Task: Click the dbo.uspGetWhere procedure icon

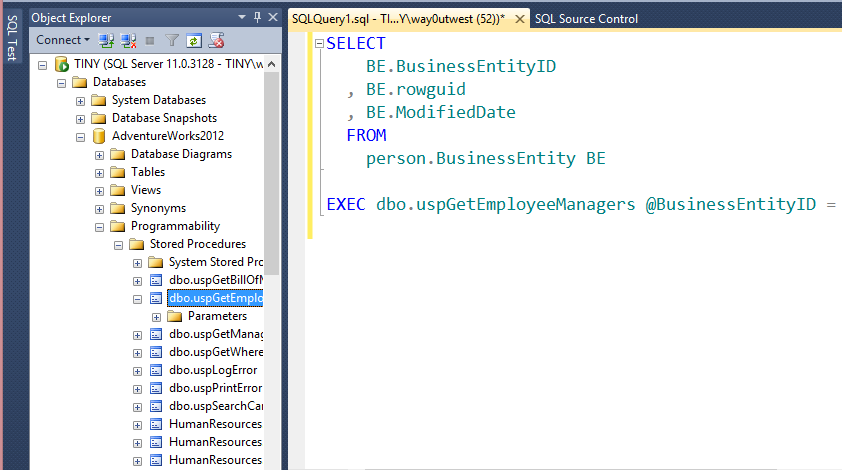Action: 156,352
